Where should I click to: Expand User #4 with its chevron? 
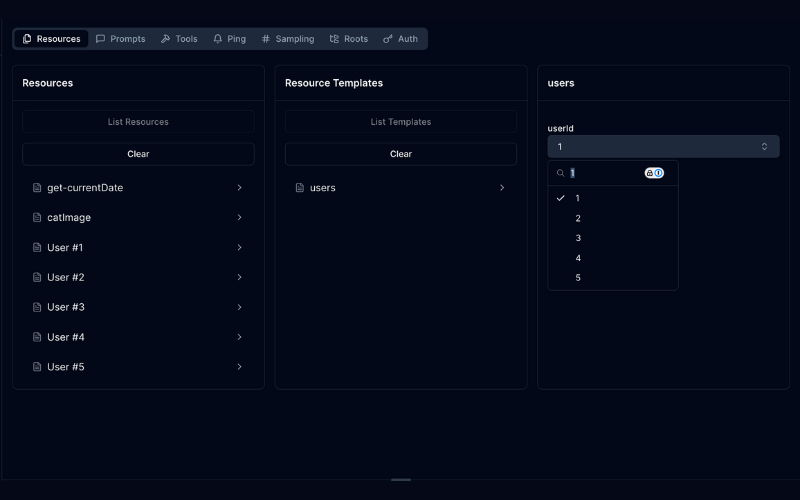(239, 337)
